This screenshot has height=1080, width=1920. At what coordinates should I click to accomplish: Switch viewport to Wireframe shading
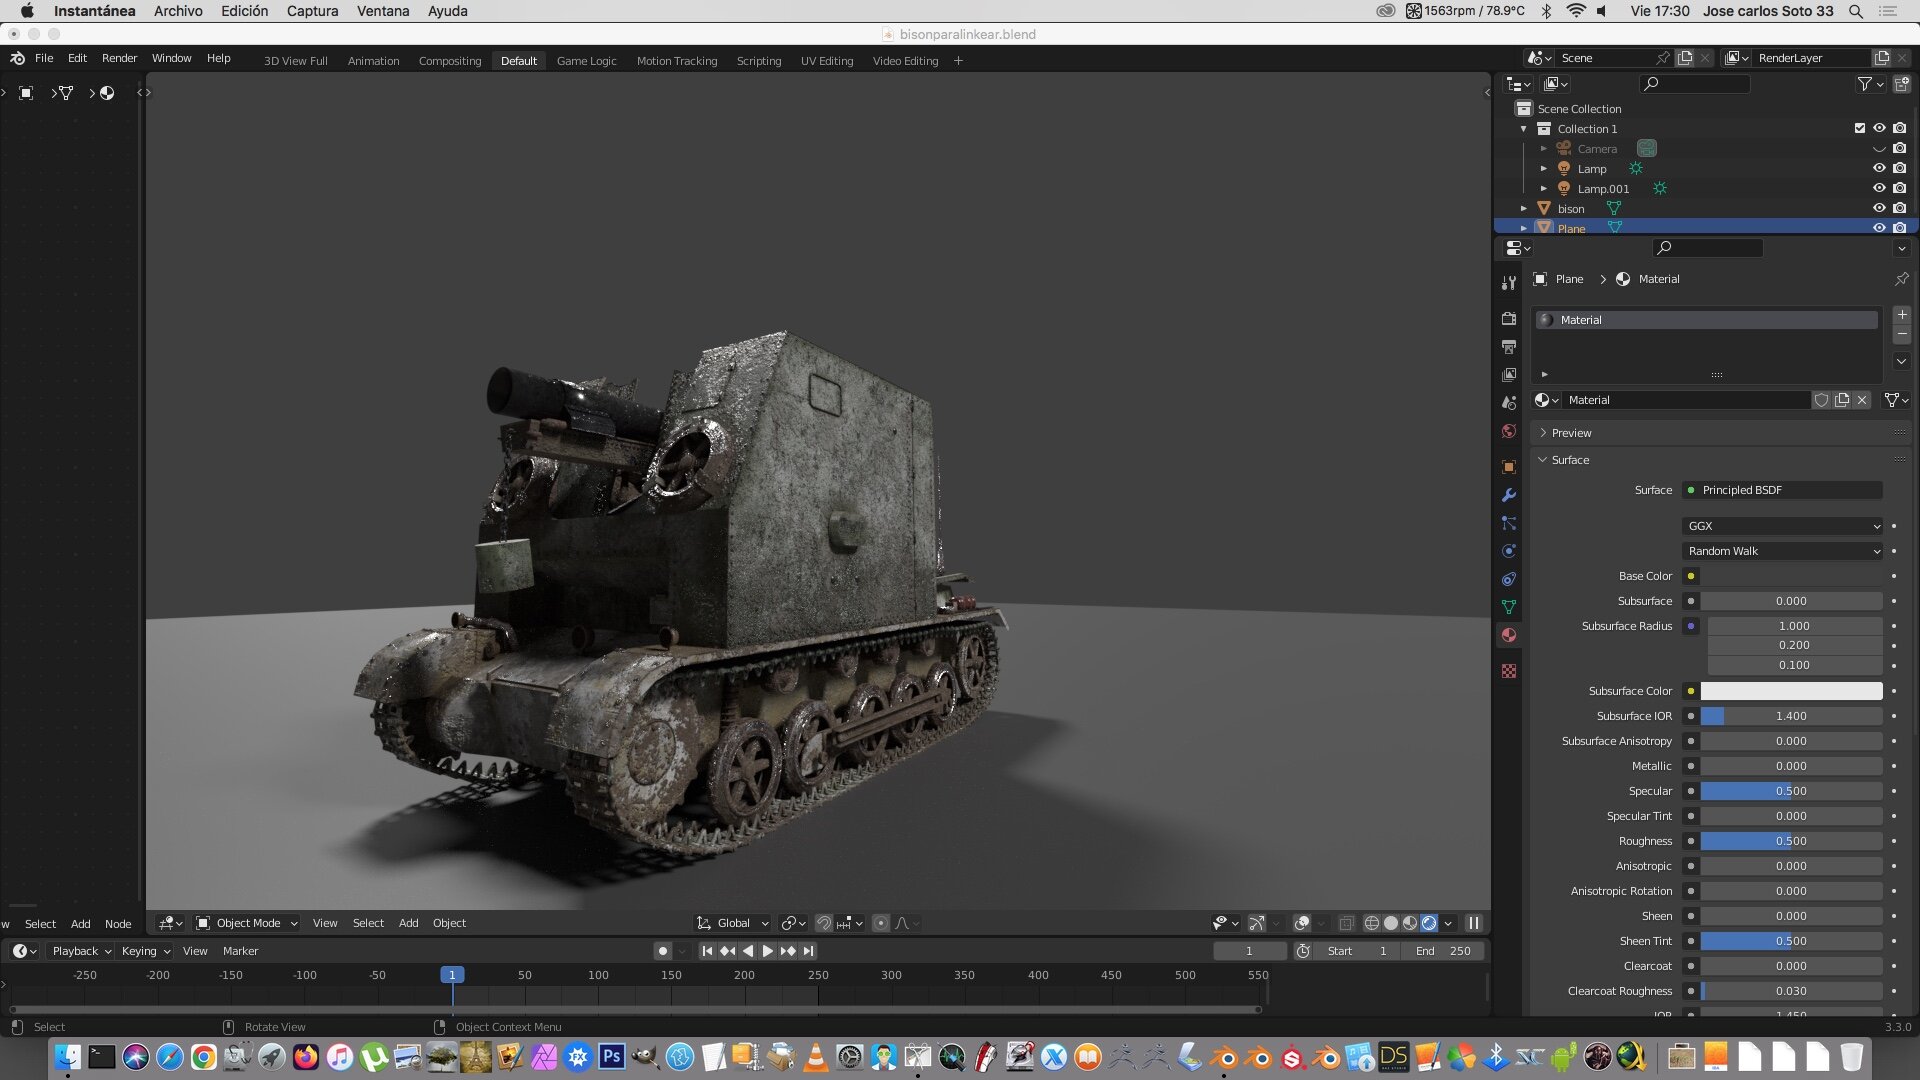[1372, 923]
